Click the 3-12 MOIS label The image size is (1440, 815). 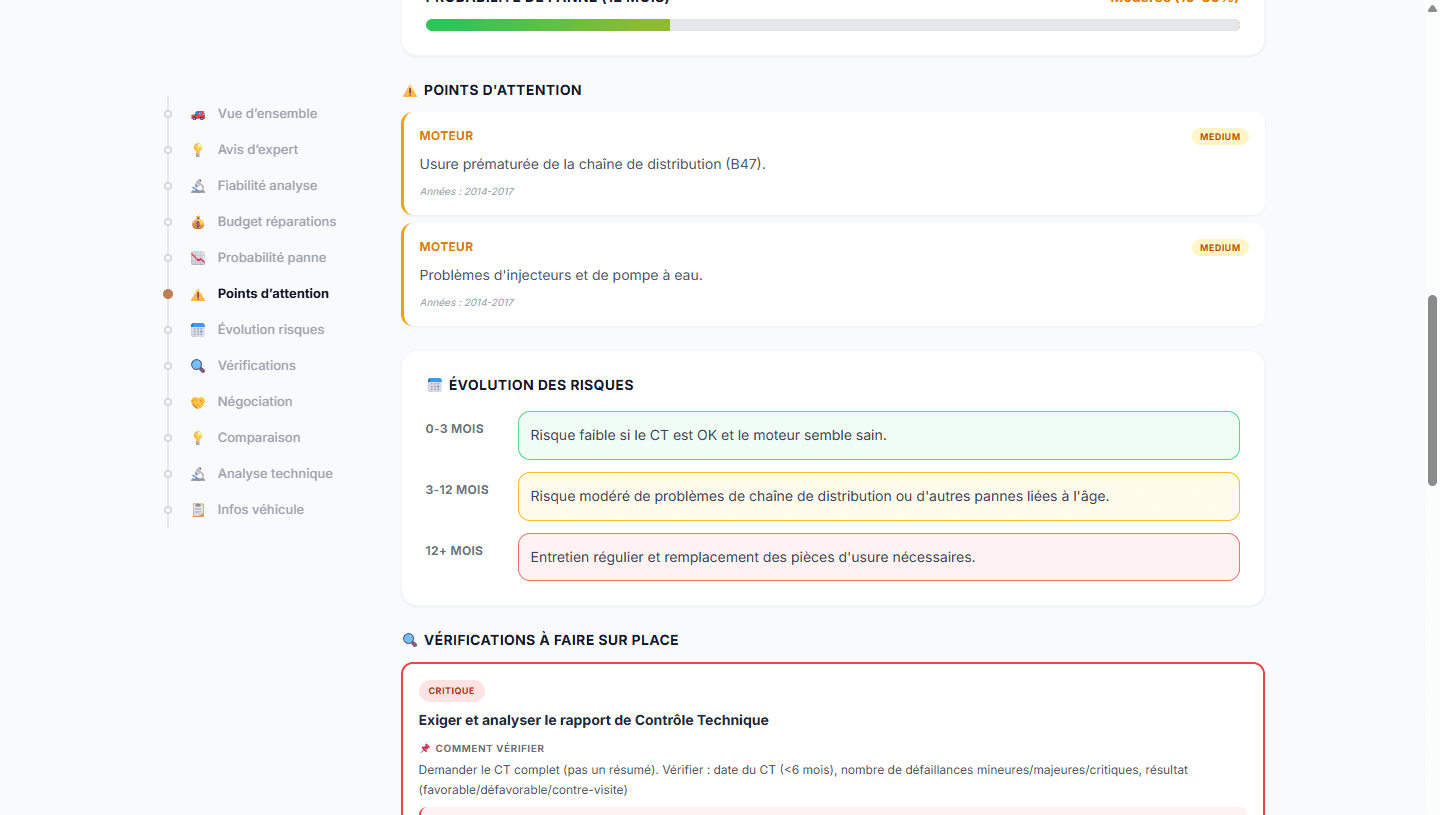pos(457,490)
